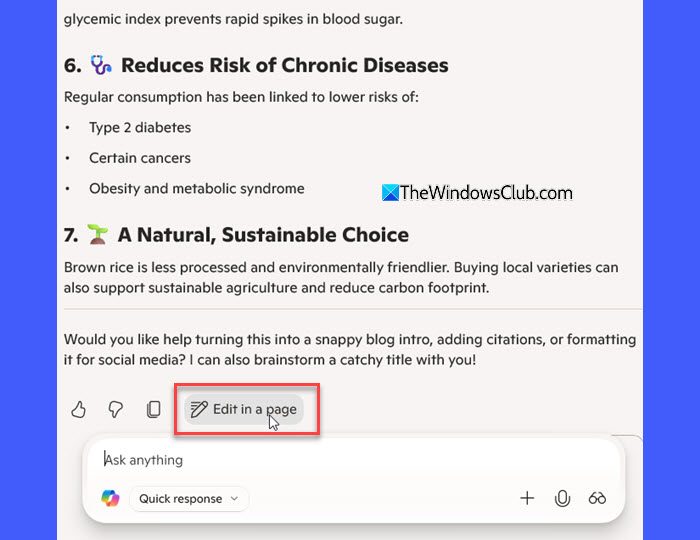Click the Type 2 diabetes bullet item
This screenshot has width=700, height=540.
pyautogui.click(x=140, y=128)
